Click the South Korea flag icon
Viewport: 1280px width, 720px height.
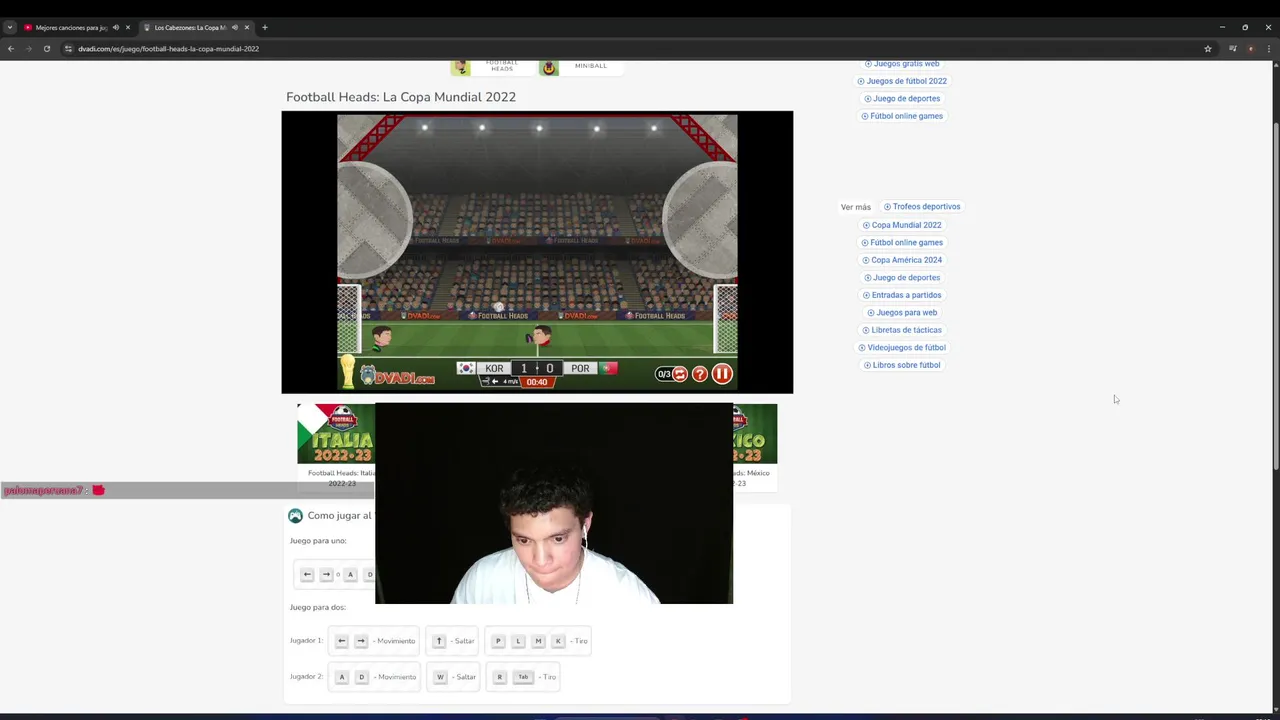tap(466, 368)
